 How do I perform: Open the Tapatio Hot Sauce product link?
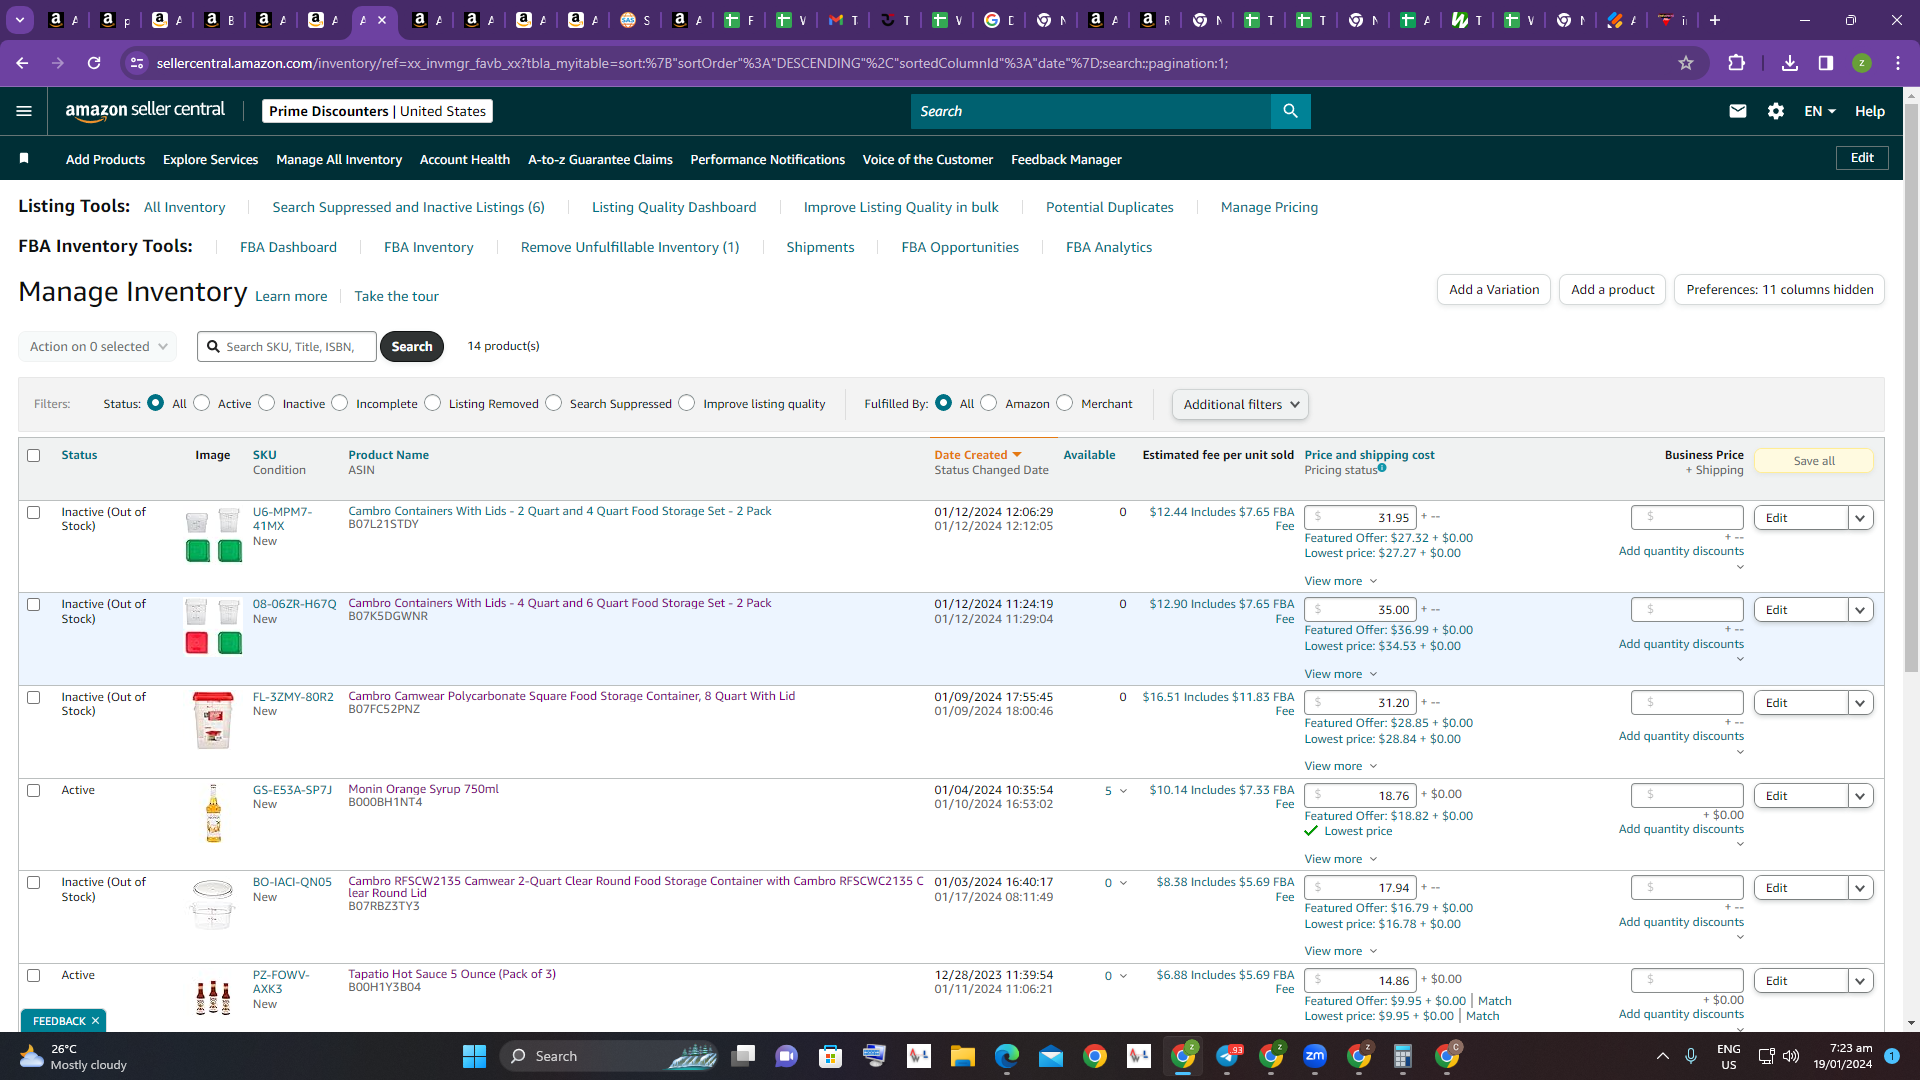point(452,974)
